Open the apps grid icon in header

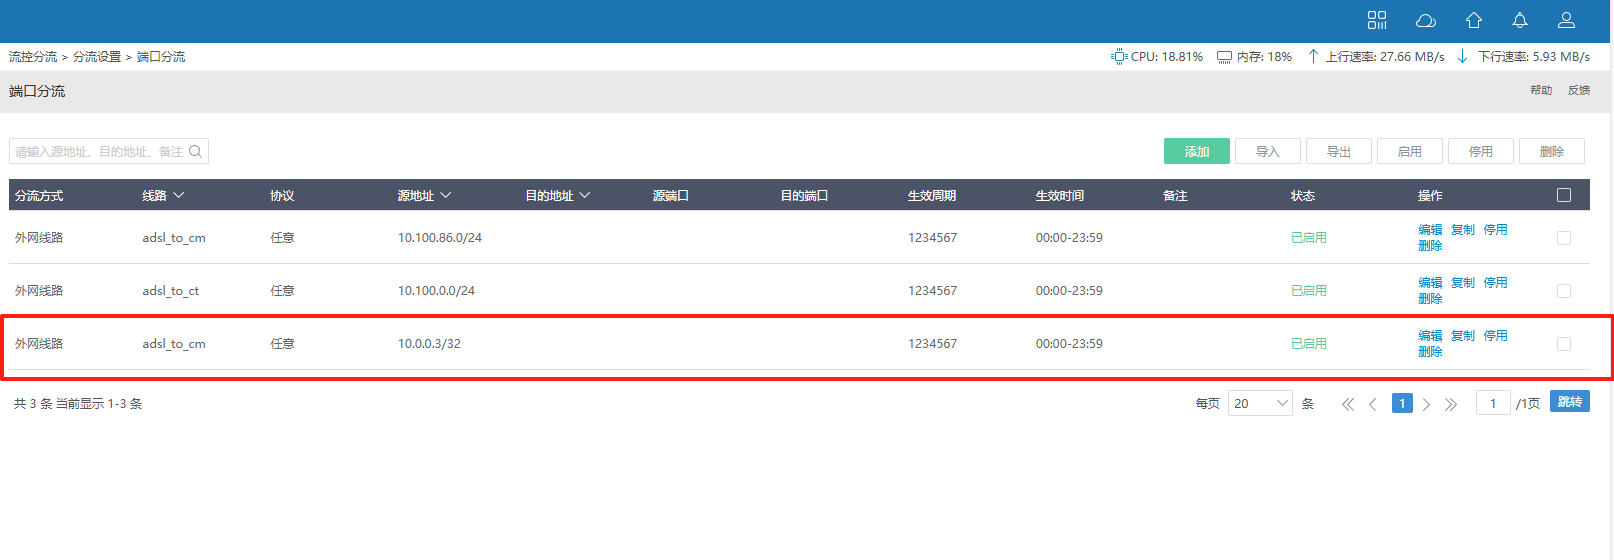1377,20
